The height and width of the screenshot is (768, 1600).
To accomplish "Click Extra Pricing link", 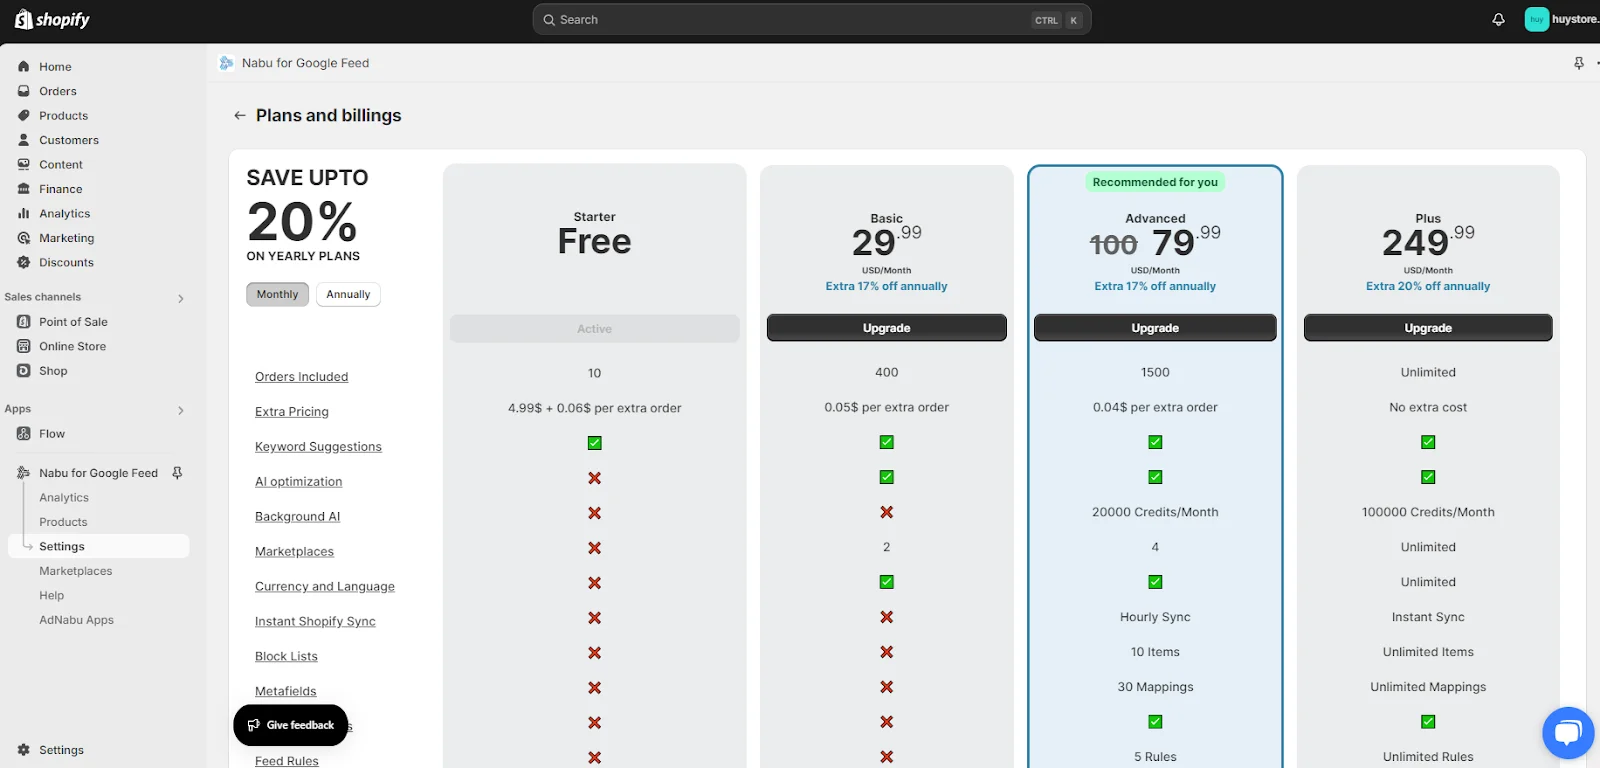I will click(292, 412).
